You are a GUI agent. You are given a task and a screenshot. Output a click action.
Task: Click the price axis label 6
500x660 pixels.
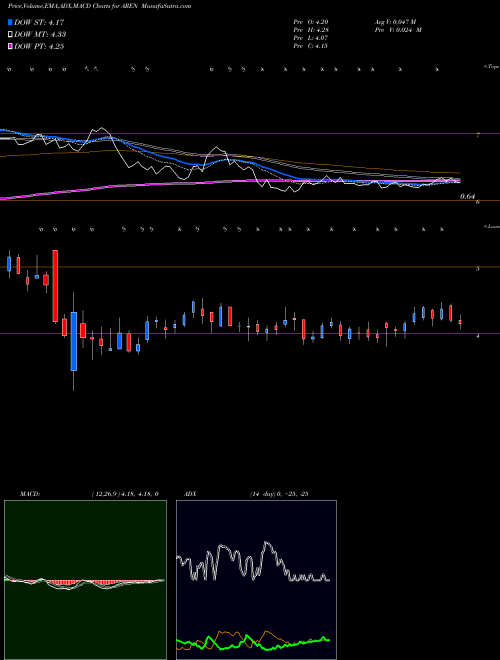pos(478,202)
